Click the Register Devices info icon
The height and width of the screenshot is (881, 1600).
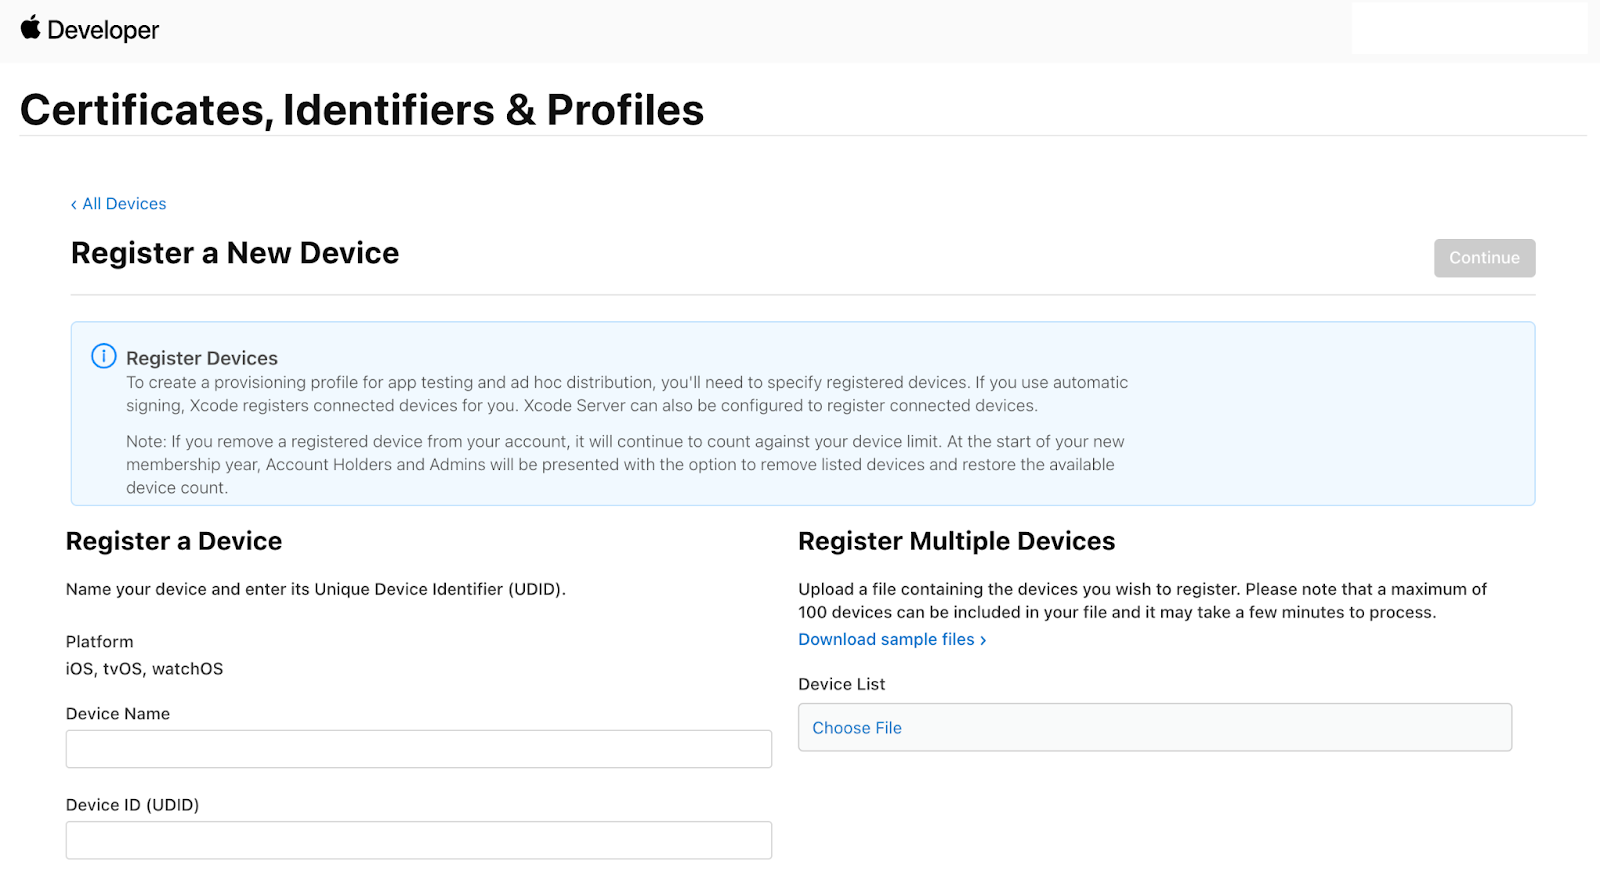pos(104,356)
